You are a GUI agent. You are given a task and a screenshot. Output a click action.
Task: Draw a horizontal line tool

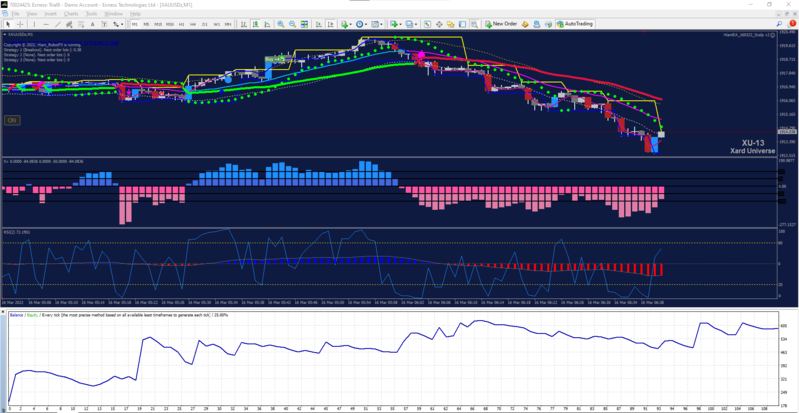click(x=46, y=24)
